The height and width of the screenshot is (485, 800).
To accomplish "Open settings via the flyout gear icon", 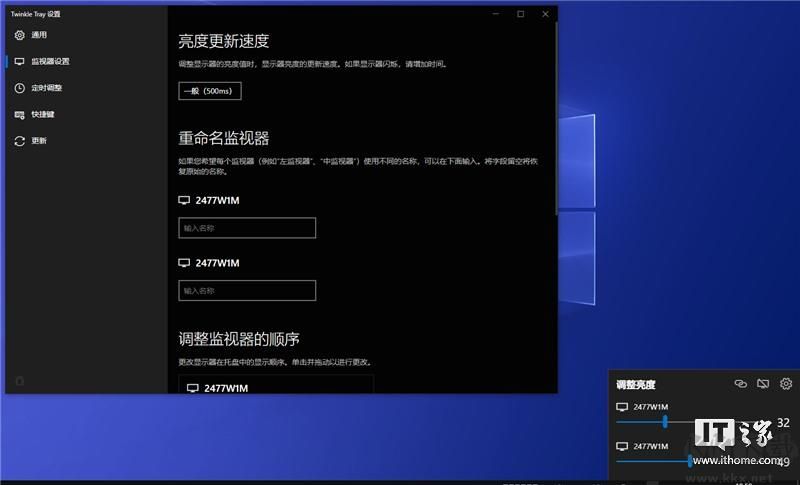I will tap(786, 384).
